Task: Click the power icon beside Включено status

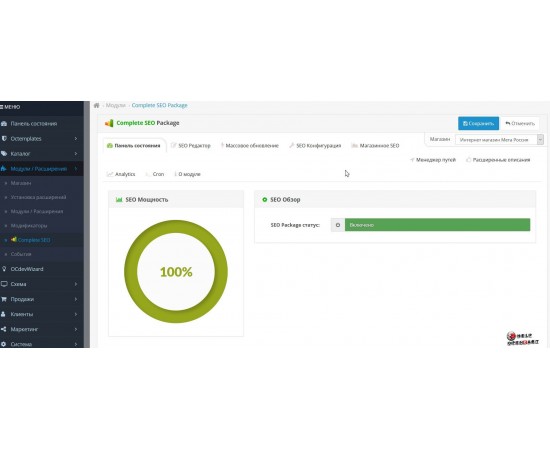Action: click(338, 225)
